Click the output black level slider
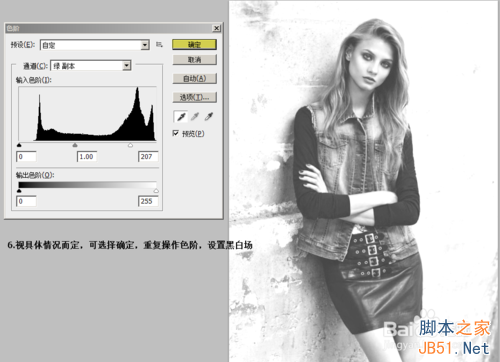The image size is (500, 362). [x=19, y=191]
